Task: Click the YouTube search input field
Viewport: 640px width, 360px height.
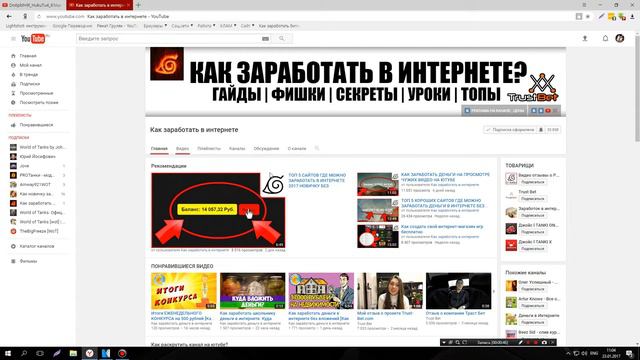Action: [x=169, y=39]
